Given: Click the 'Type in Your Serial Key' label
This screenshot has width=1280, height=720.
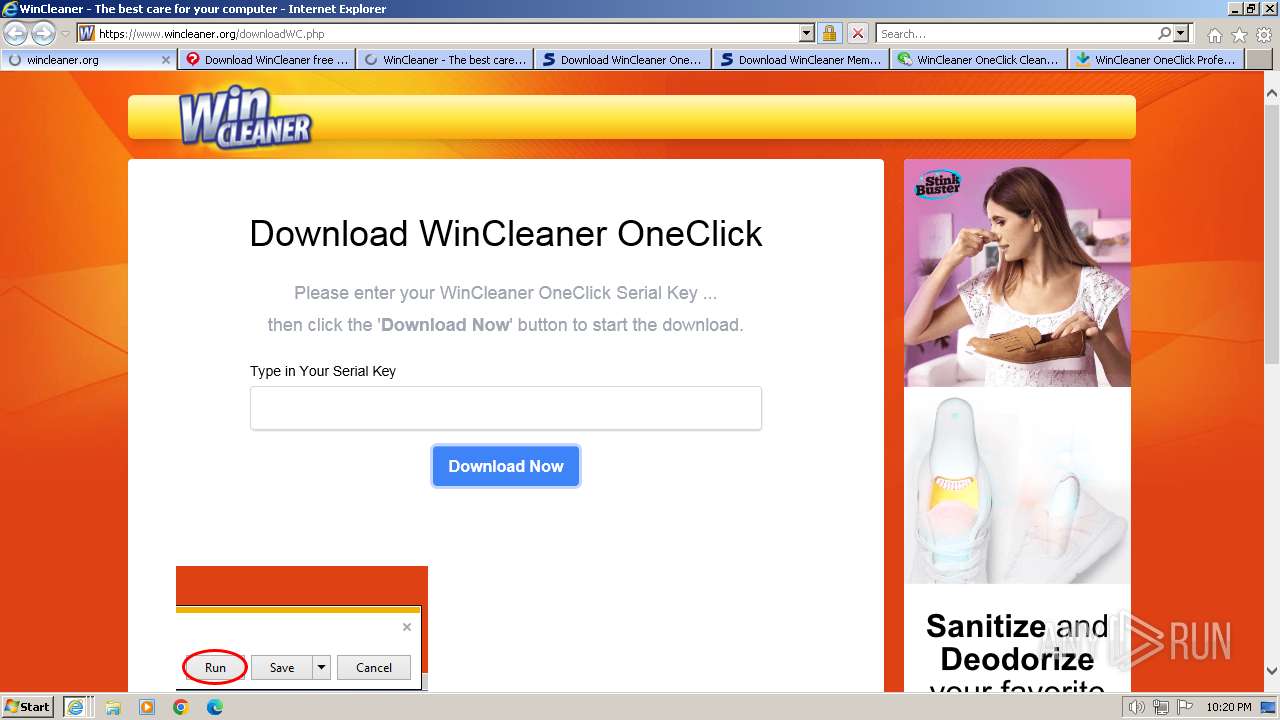Looking at the screenshot, I should (x=323, y=371).
